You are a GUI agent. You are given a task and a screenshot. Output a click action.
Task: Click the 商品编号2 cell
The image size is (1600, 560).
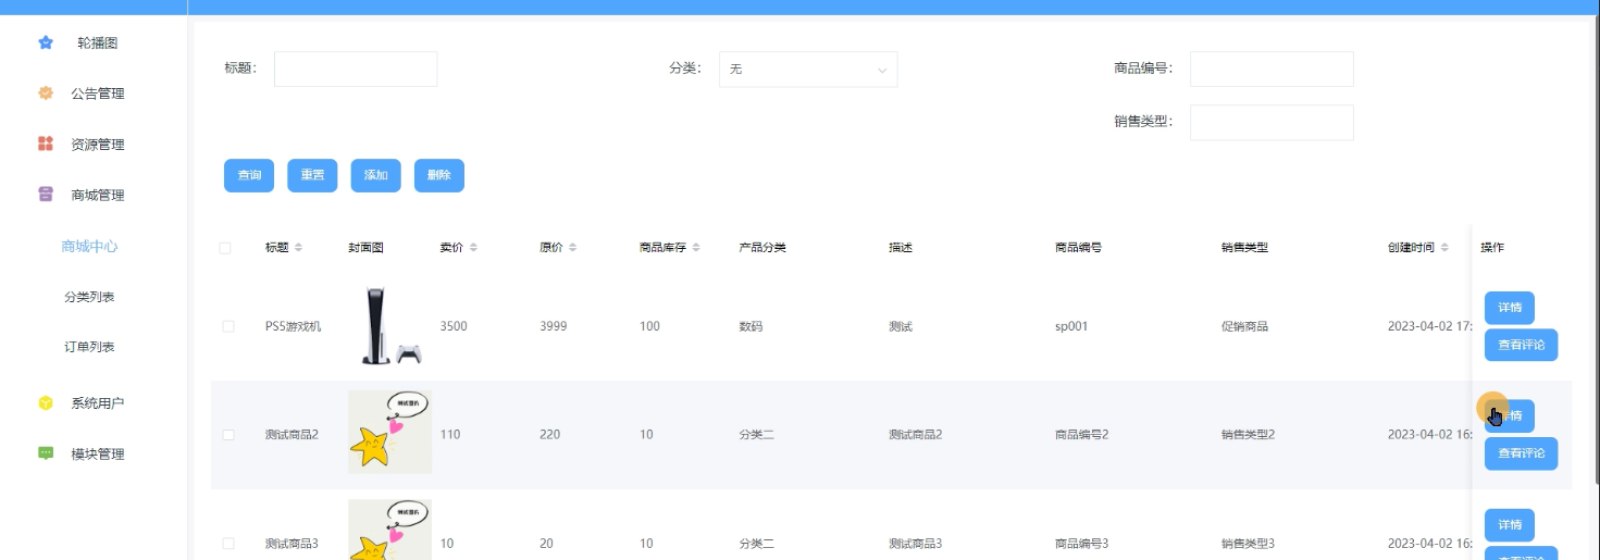(x=1081, y=435)
